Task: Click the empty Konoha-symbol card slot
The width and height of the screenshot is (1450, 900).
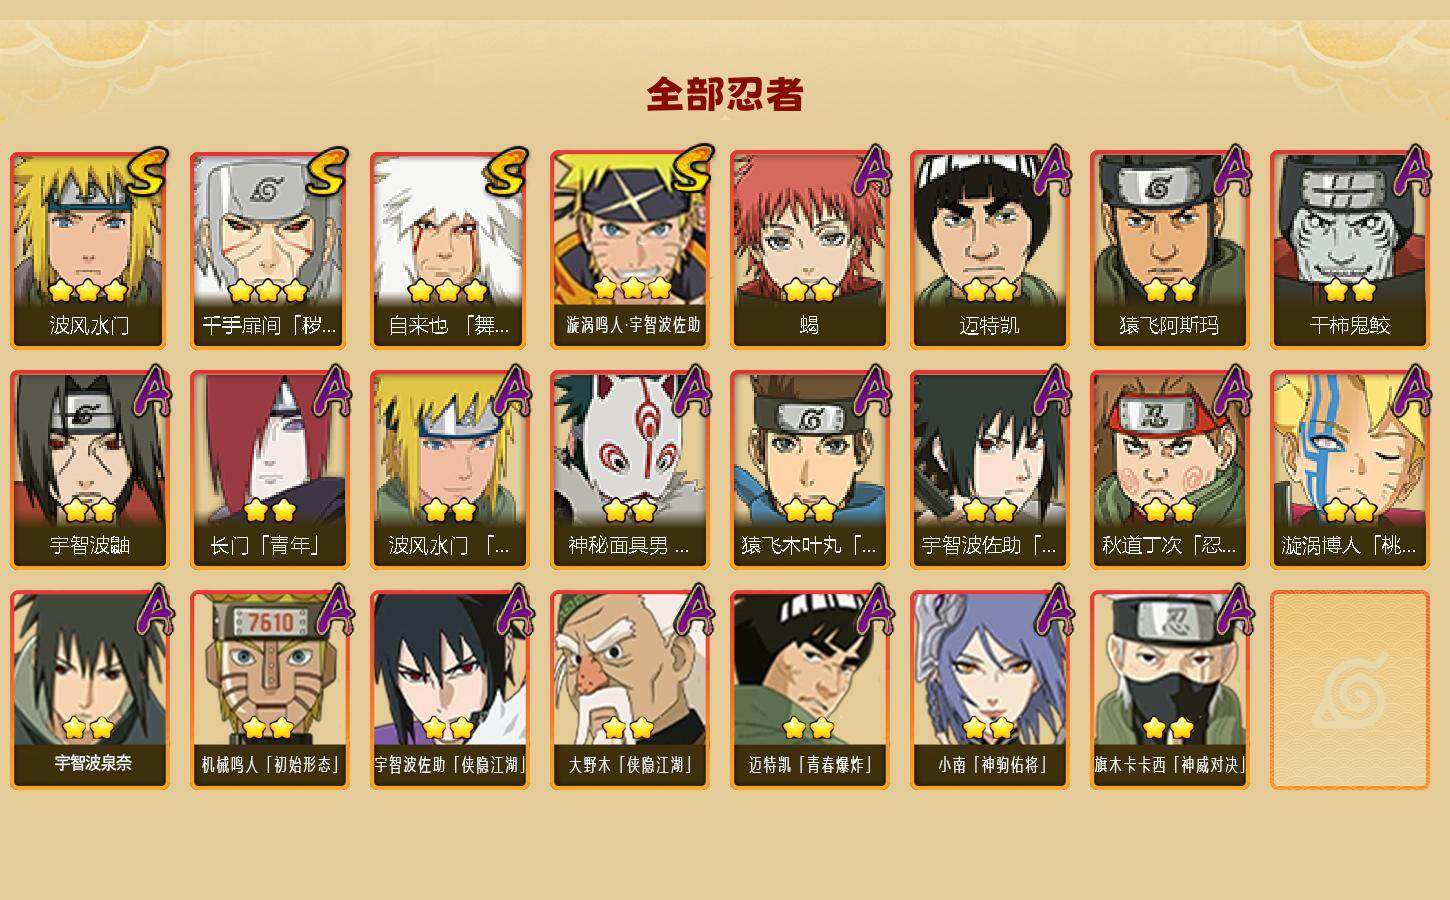Action: coord(1350,690)
